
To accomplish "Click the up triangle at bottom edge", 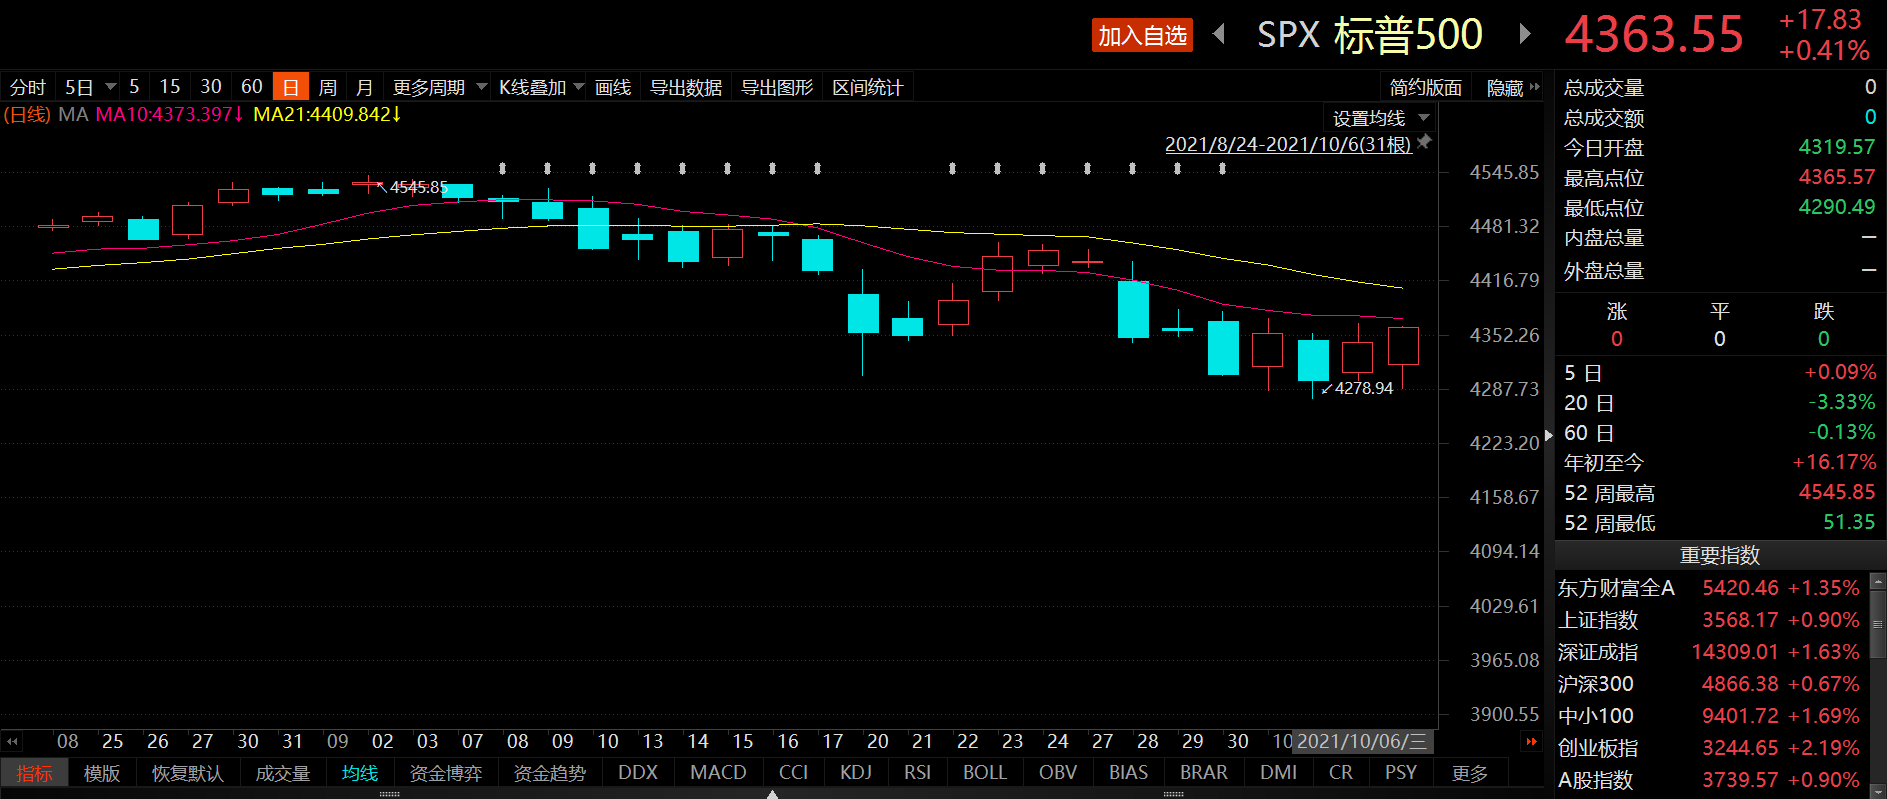I will 772,794.
